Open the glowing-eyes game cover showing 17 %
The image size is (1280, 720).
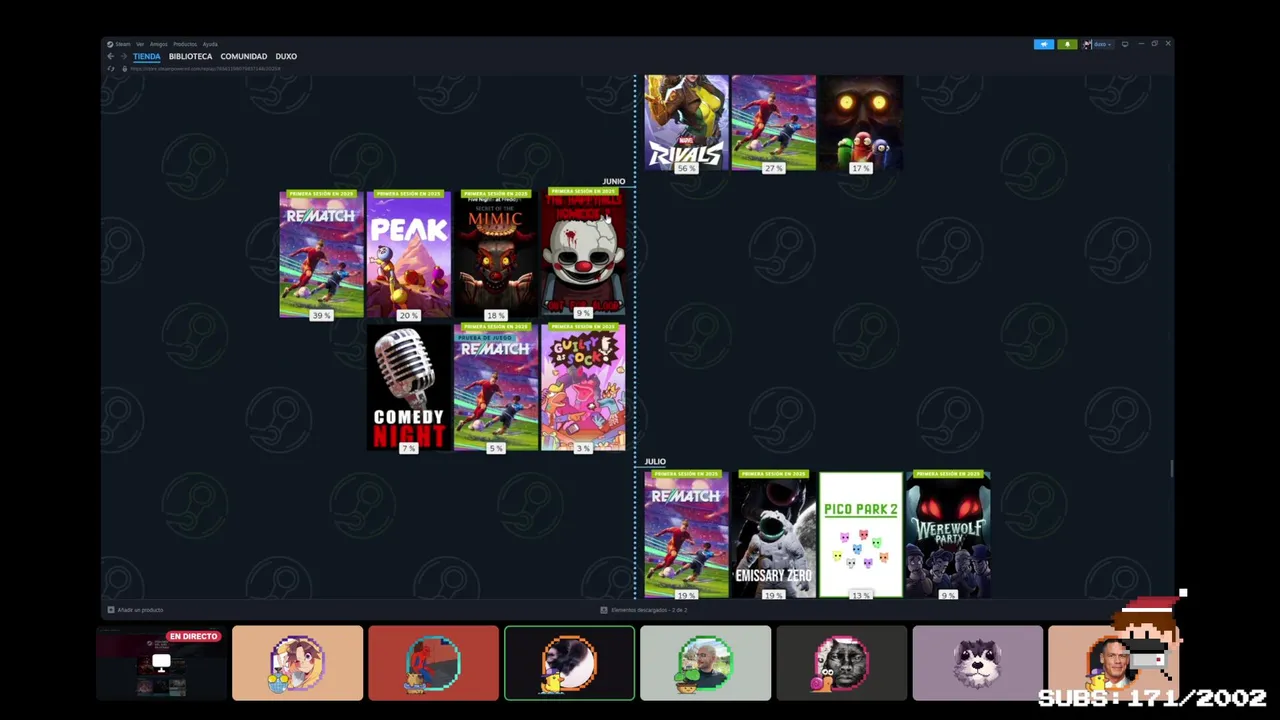click(861, 120)
